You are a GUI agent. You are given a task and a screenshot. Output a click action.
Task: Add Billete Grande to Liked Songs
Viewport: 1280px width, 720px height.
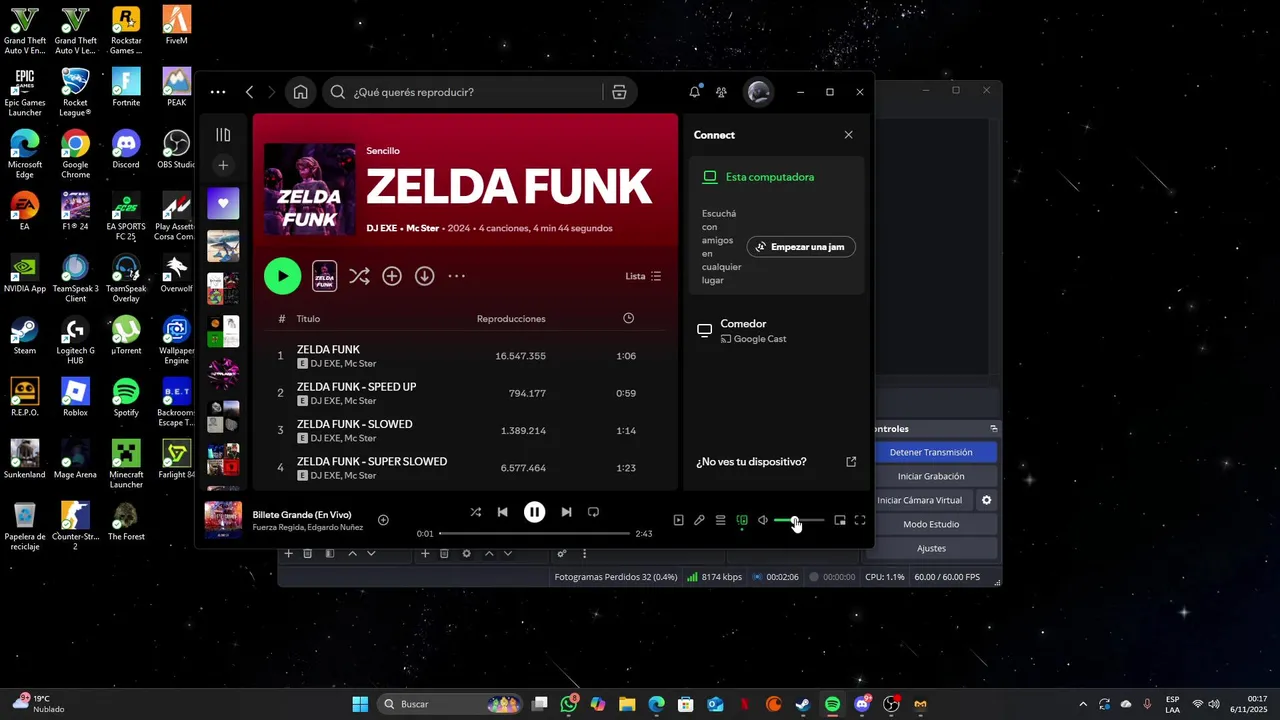[x=383, y=520]
